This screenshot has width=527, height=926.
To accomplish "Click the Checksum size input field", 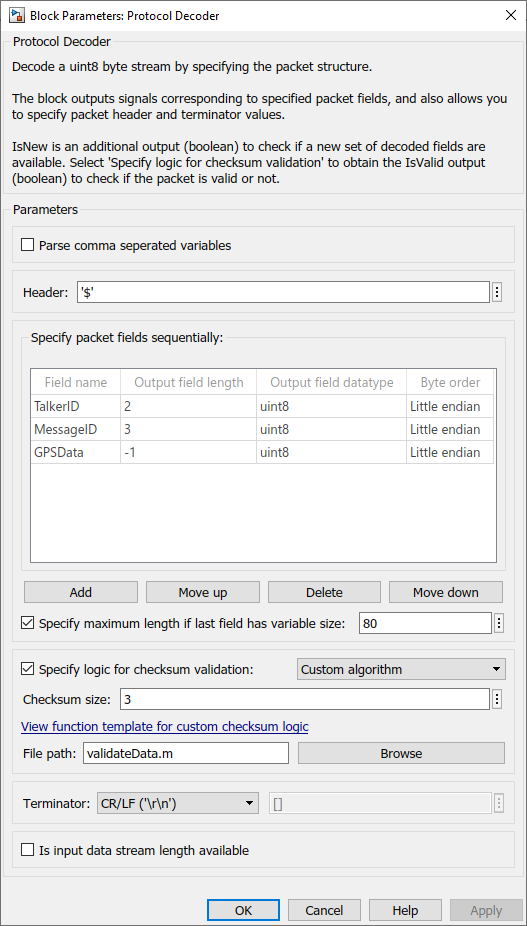I will point(305,700).
